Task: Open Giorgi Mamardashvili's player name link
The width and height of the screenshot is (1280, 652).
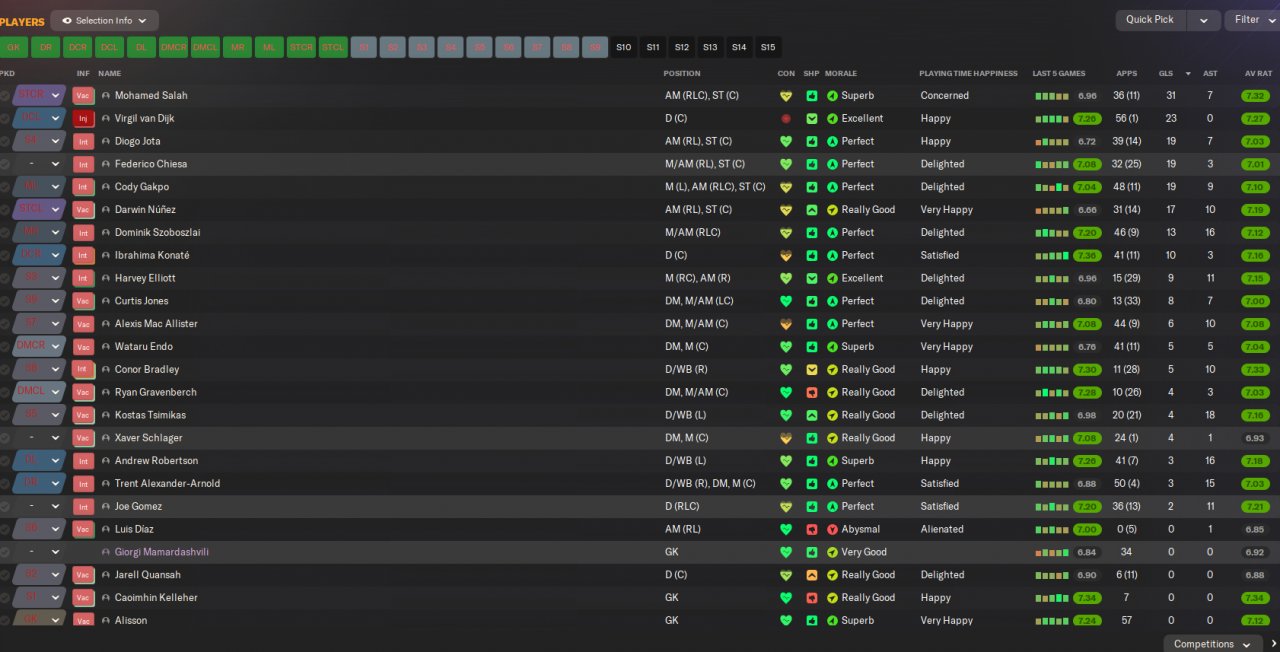Action: [162, 552]
